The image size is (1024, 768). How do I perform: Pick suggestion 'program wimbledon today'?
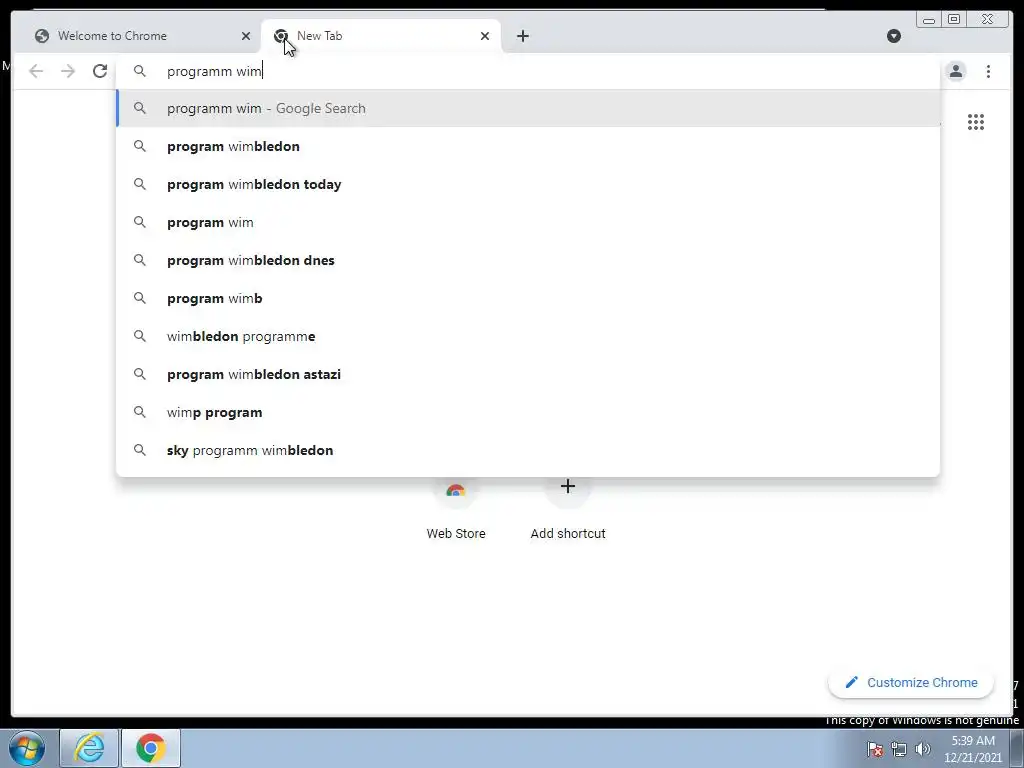tap(528, 184)
